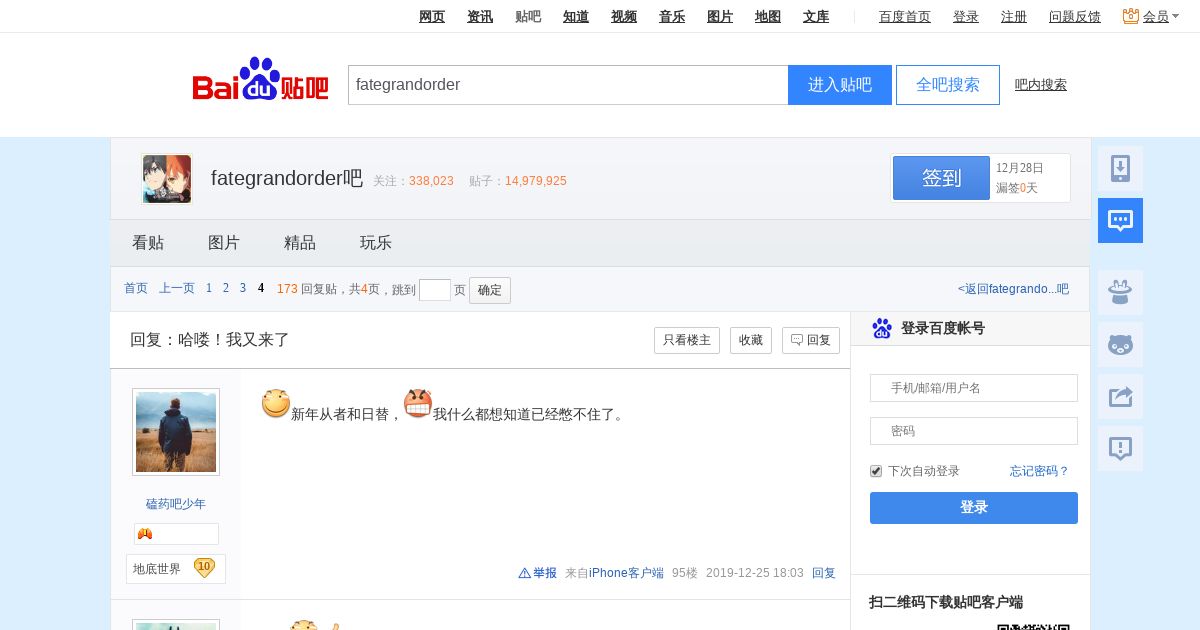Go to 上一页 previous page
This screenshot has width=1200, height=630.
[177, 288]
